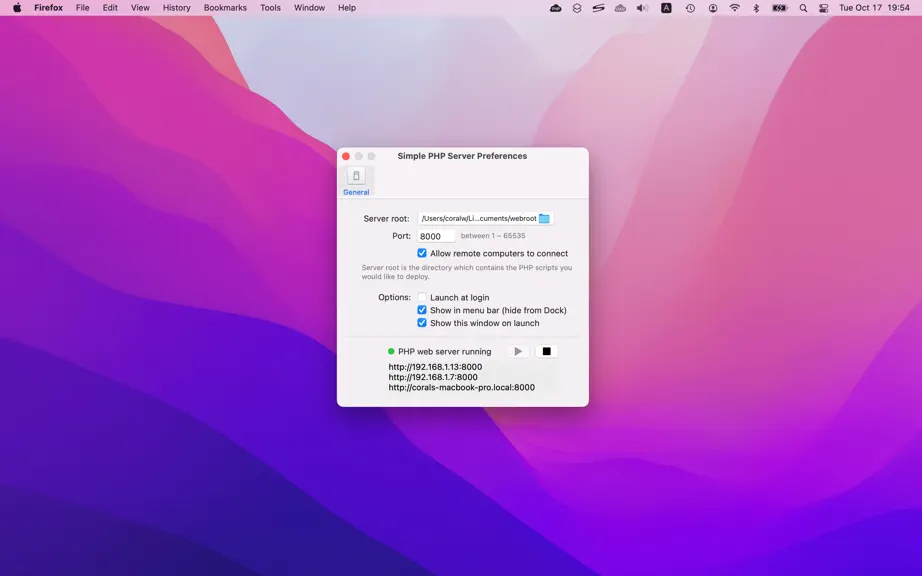Open the volume control icon
Screen dimensions: 922x576
[642, 8]
